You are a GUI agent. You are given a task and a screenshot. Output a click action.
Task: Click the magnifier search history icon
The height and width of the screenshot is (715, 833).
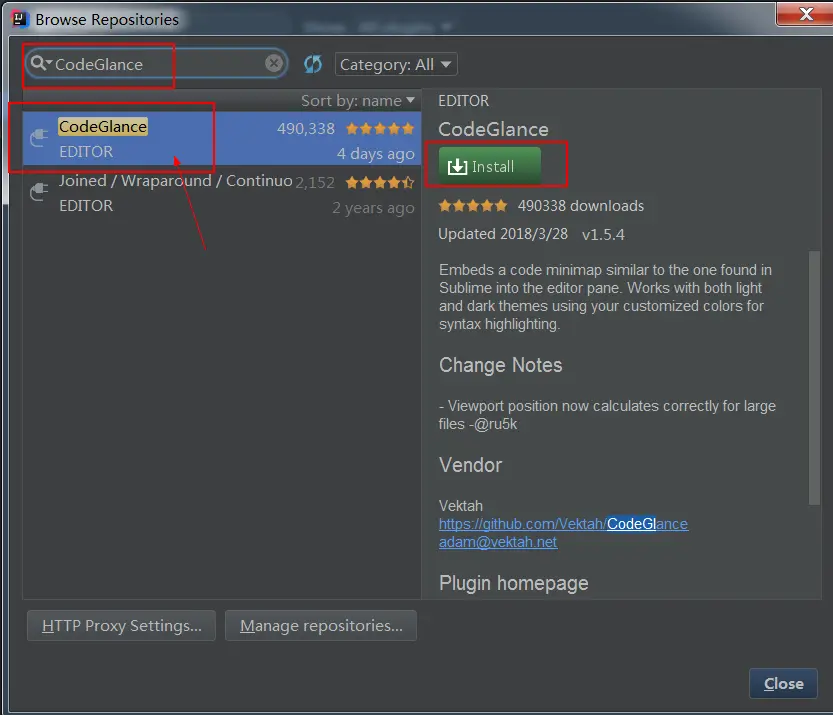(40, 63)
